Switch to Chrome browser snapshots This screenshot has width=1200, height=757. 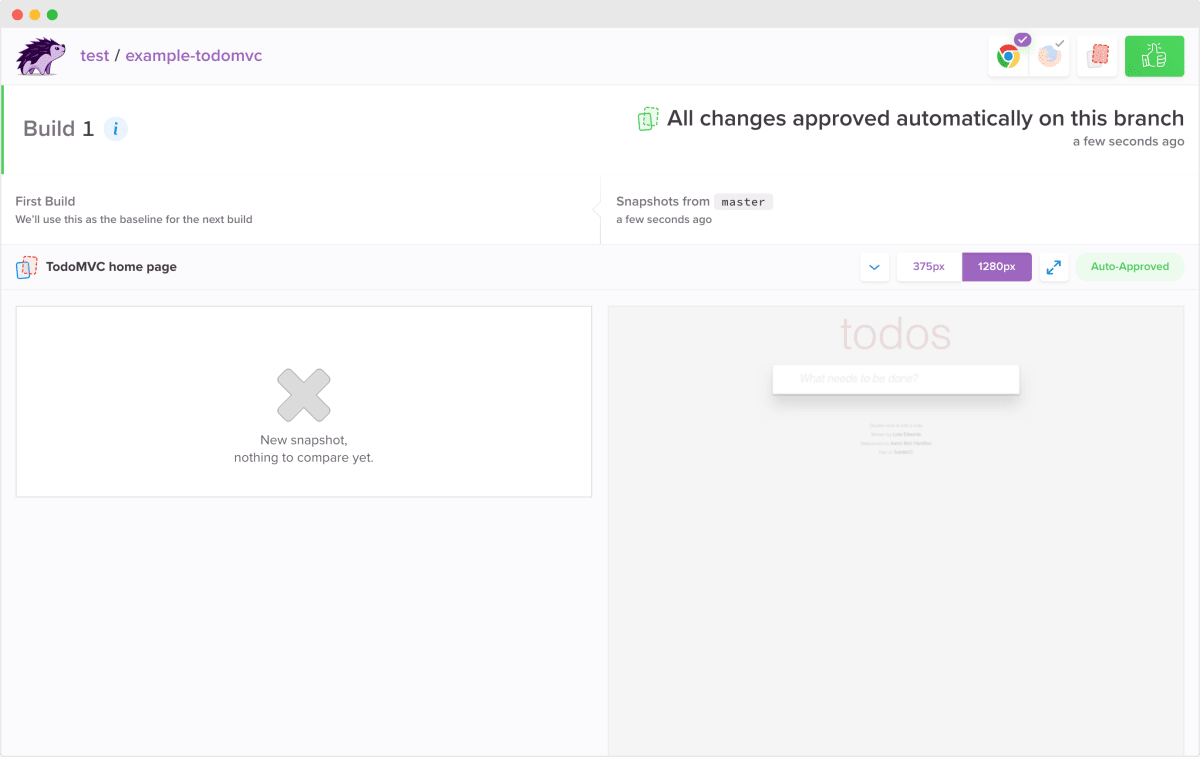pos(1009,56)
